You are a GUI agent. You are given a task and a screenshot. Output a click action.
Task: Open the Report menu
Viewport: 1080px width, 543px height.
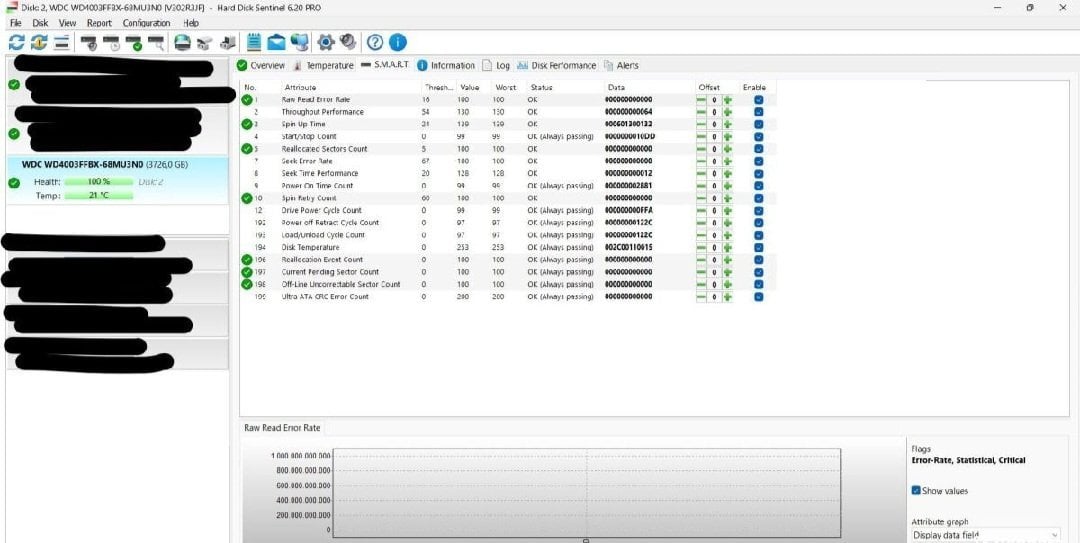[99, 23]
